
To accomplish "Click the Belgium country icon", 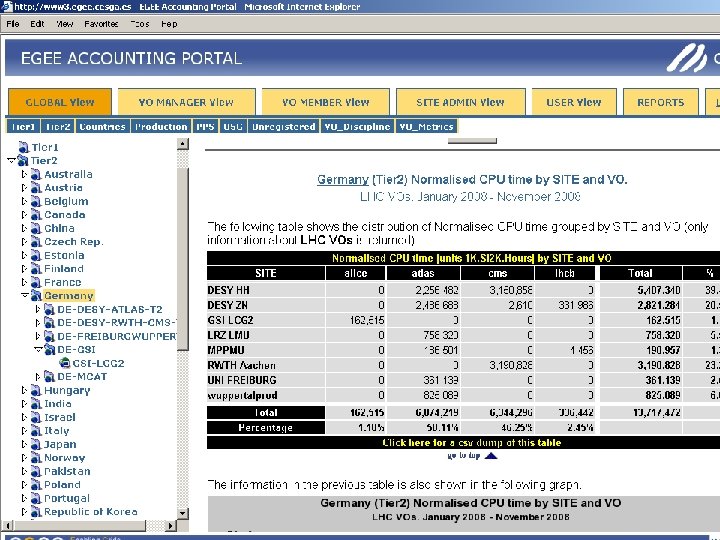I will [36, 201].
